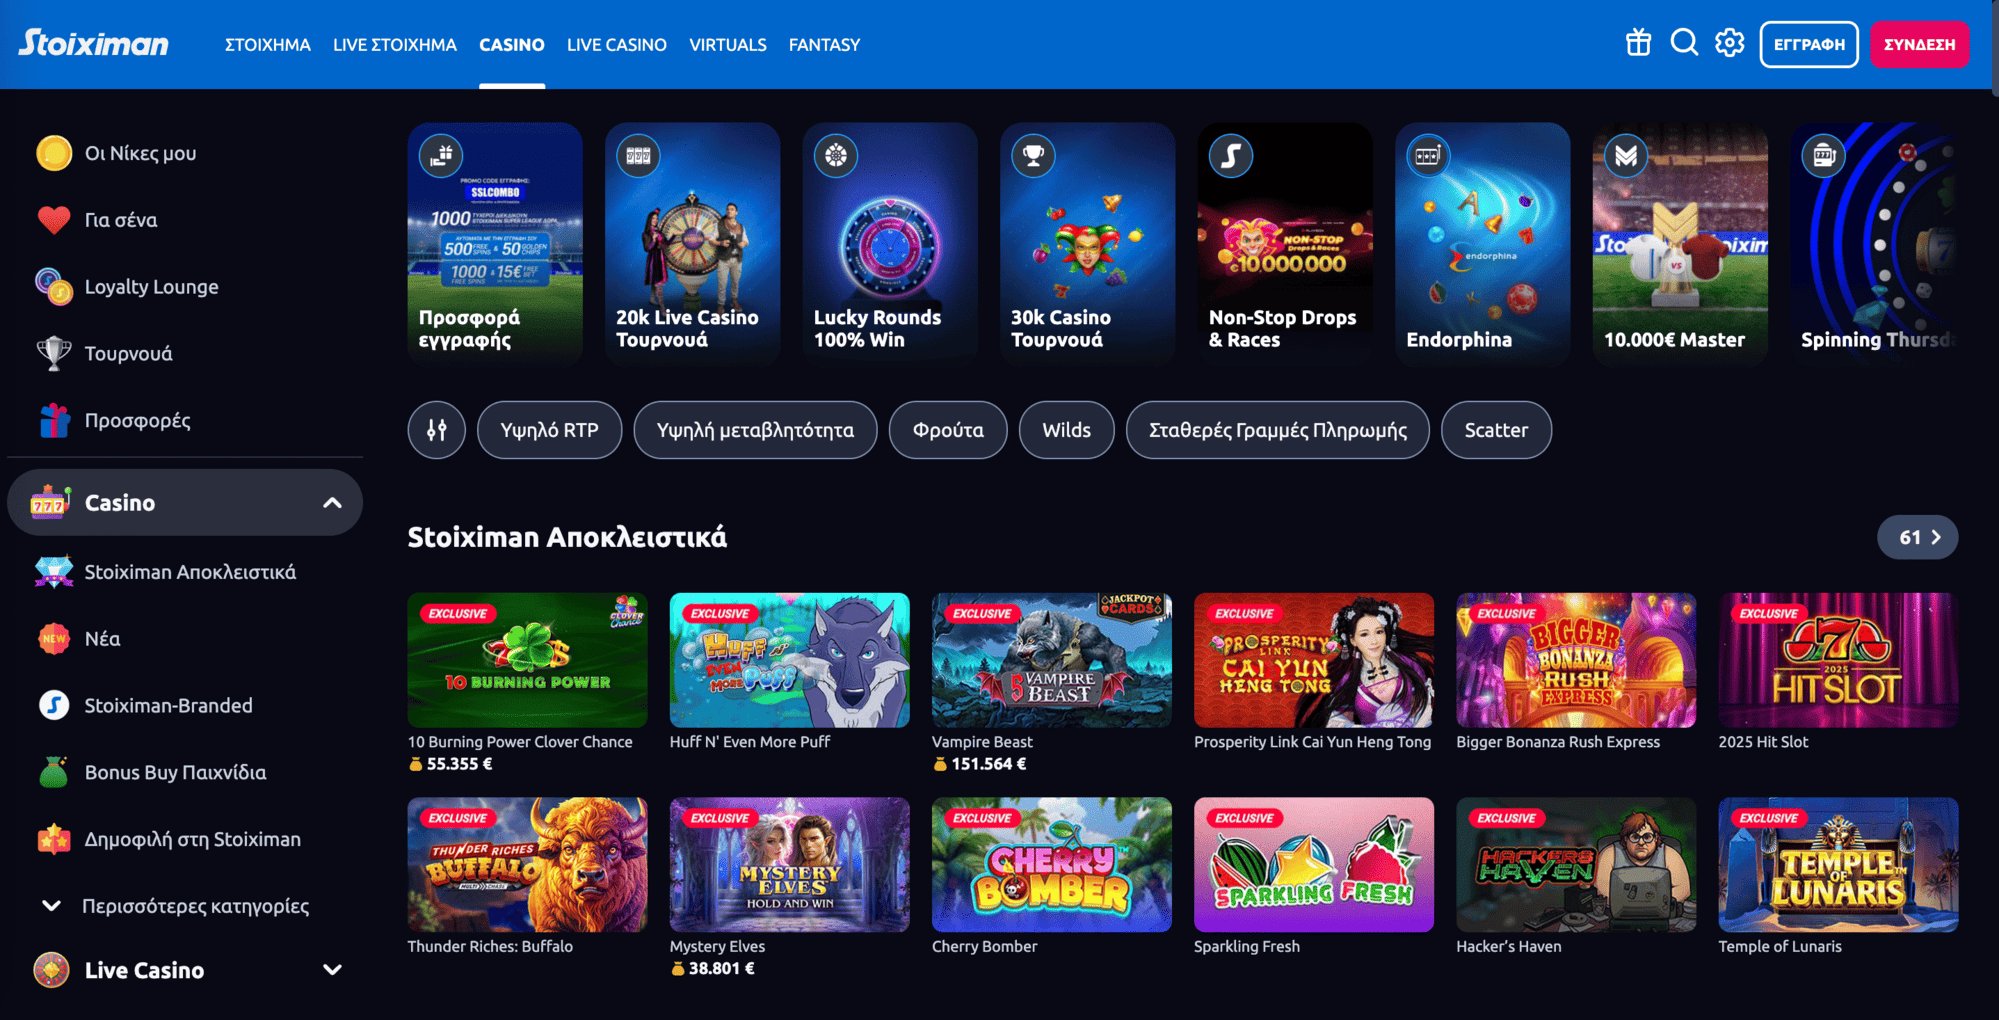Click the Stoiximan logo
Image resolution: width=1999 pixels, height=1020 pixels.
pyautogui.click(x=94, y=43)
